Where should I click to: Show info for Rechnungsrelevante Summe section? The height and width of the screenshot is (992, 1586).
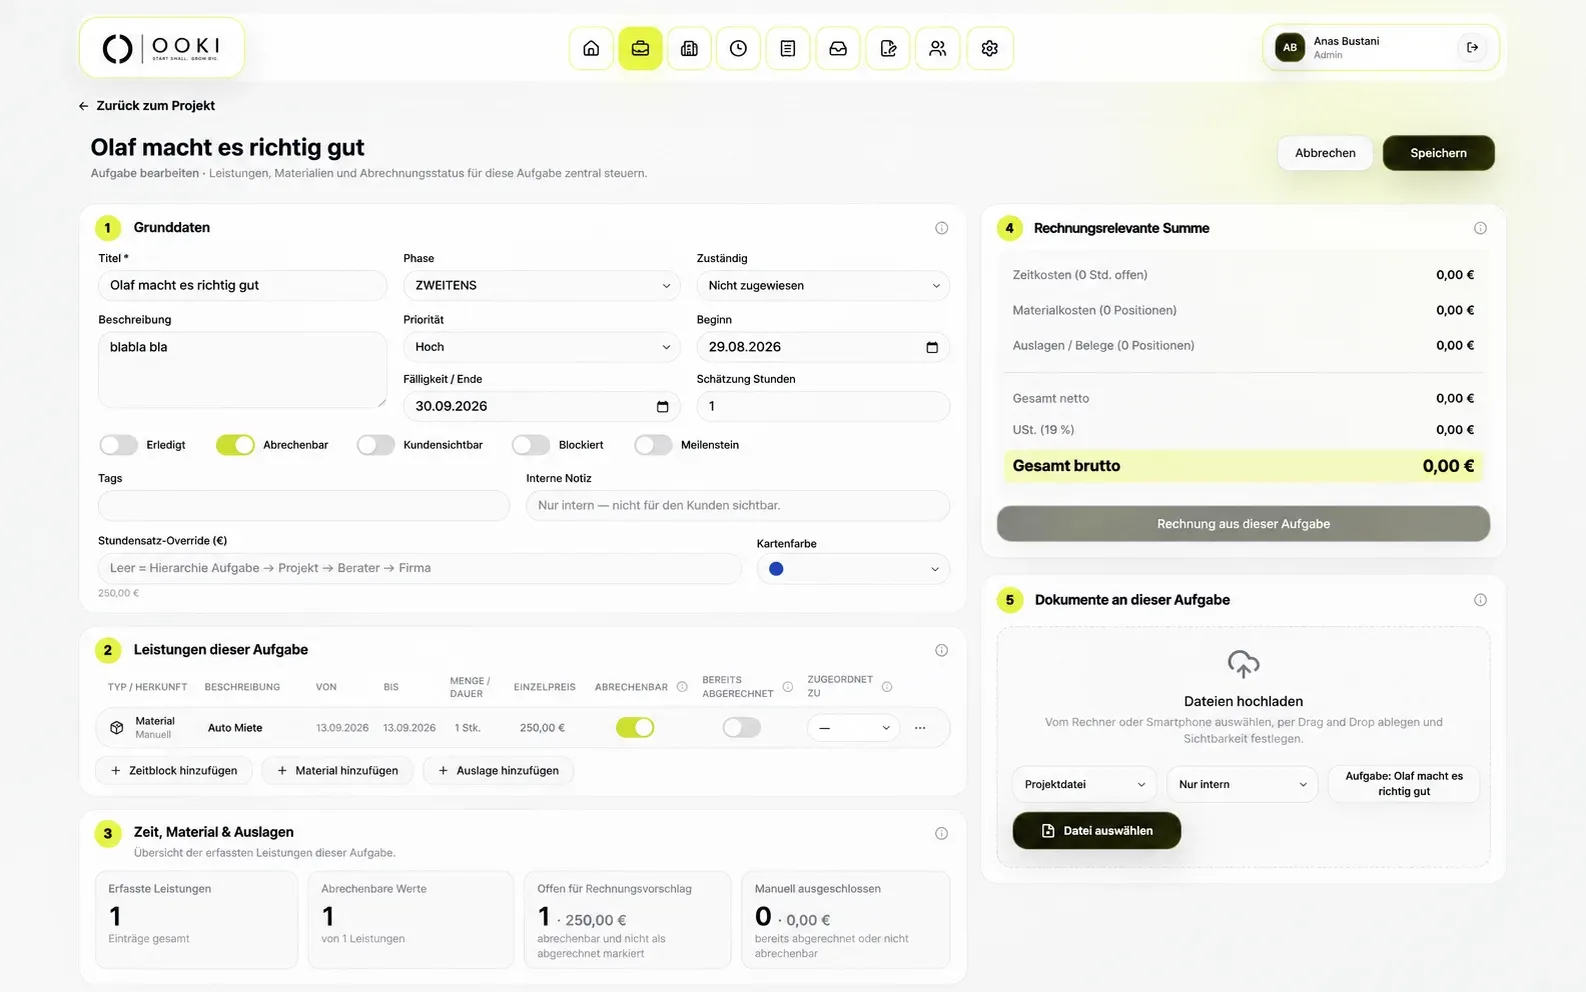click(1480, 228)
